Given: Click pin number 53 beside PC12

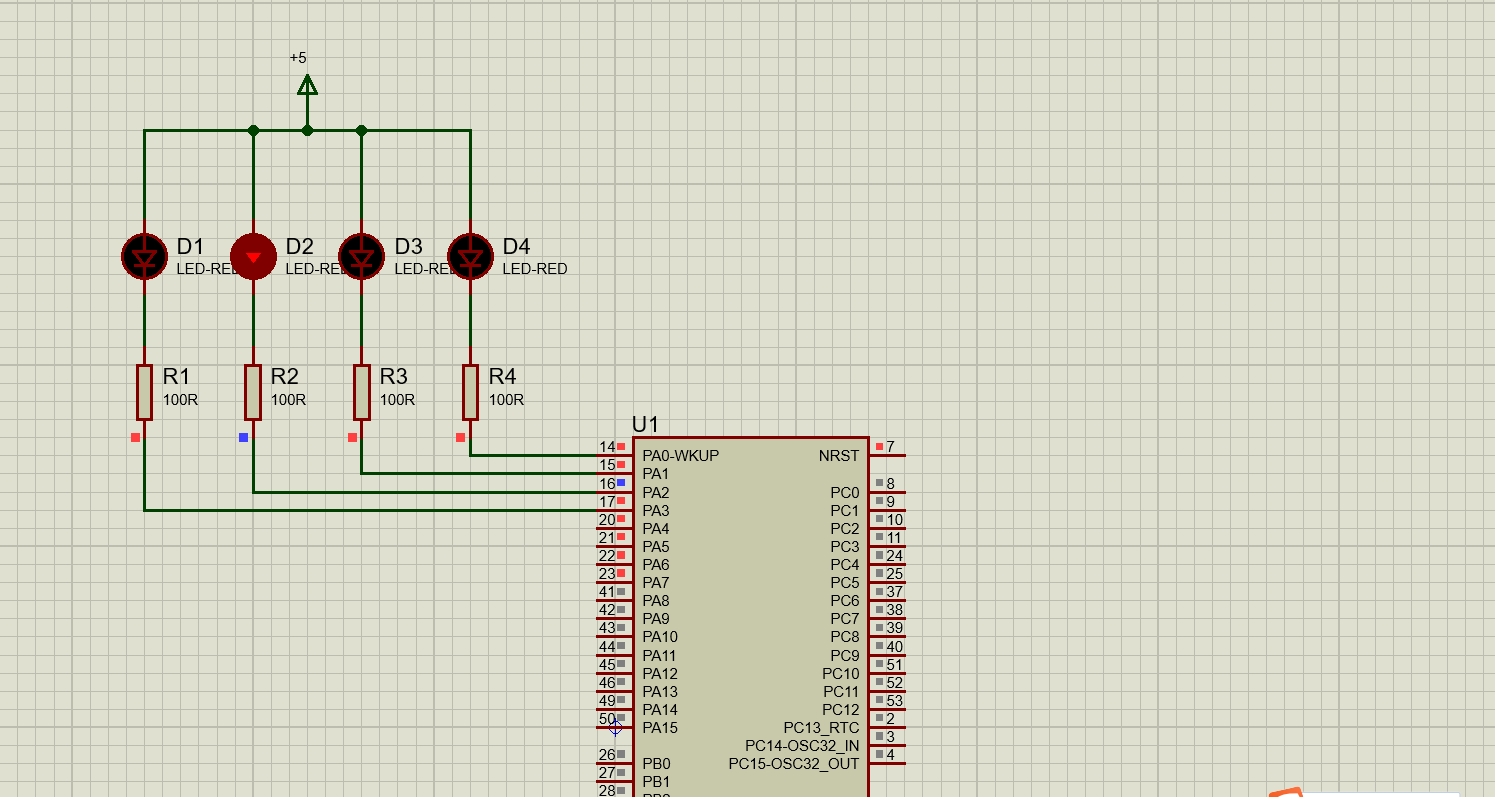Looking at the screenshot, I should pos(894,700).
